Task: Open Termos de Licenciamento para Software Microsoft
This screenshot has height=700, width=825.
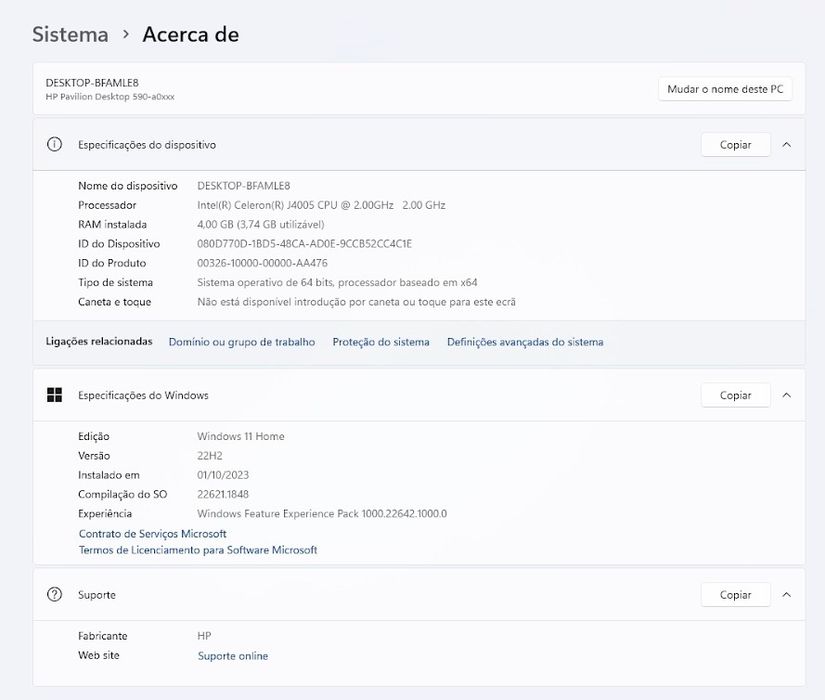Action: tap(198, 550)
